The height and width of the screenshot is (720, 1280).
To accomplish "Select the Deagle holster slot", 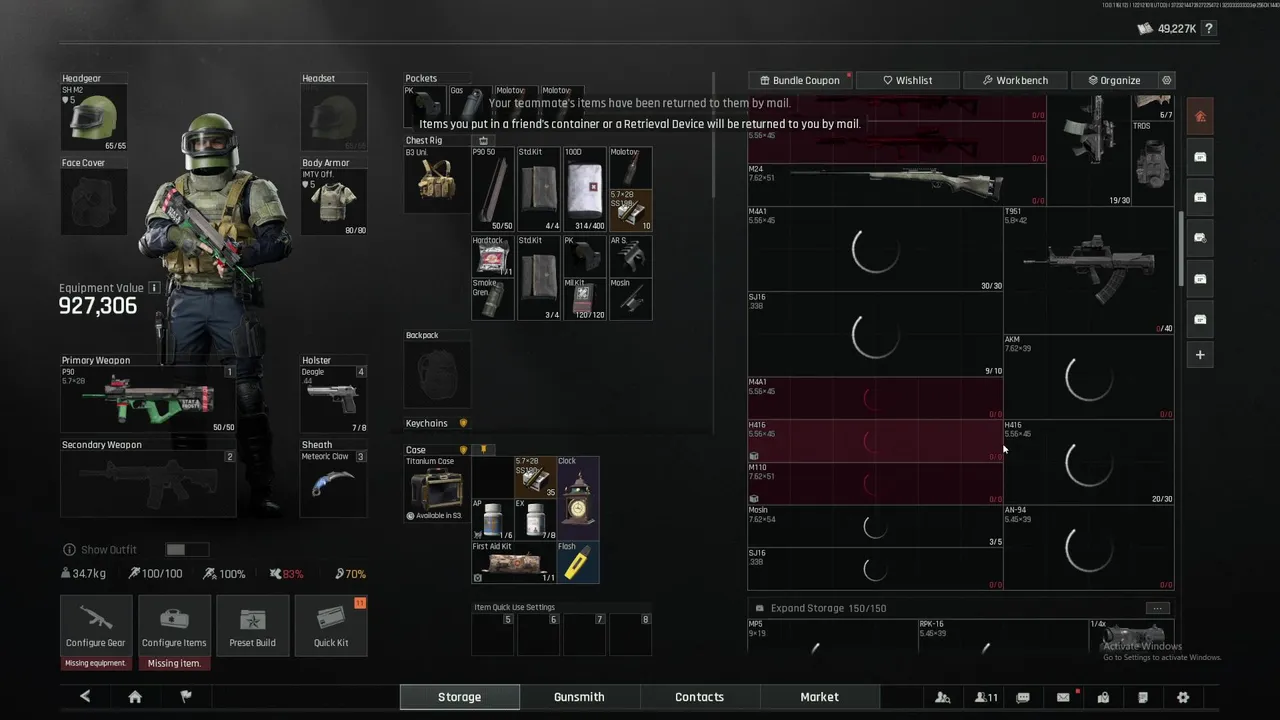I will (x=334, y=398).
